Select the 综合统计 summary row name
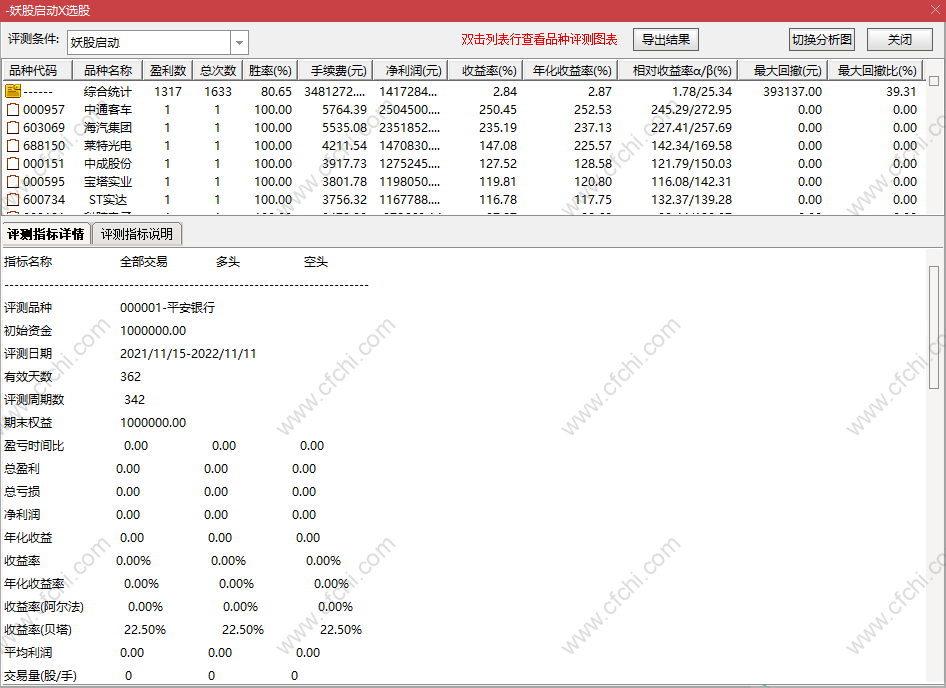This screenshot has height=688, width=946. click(x=107, y=92)
